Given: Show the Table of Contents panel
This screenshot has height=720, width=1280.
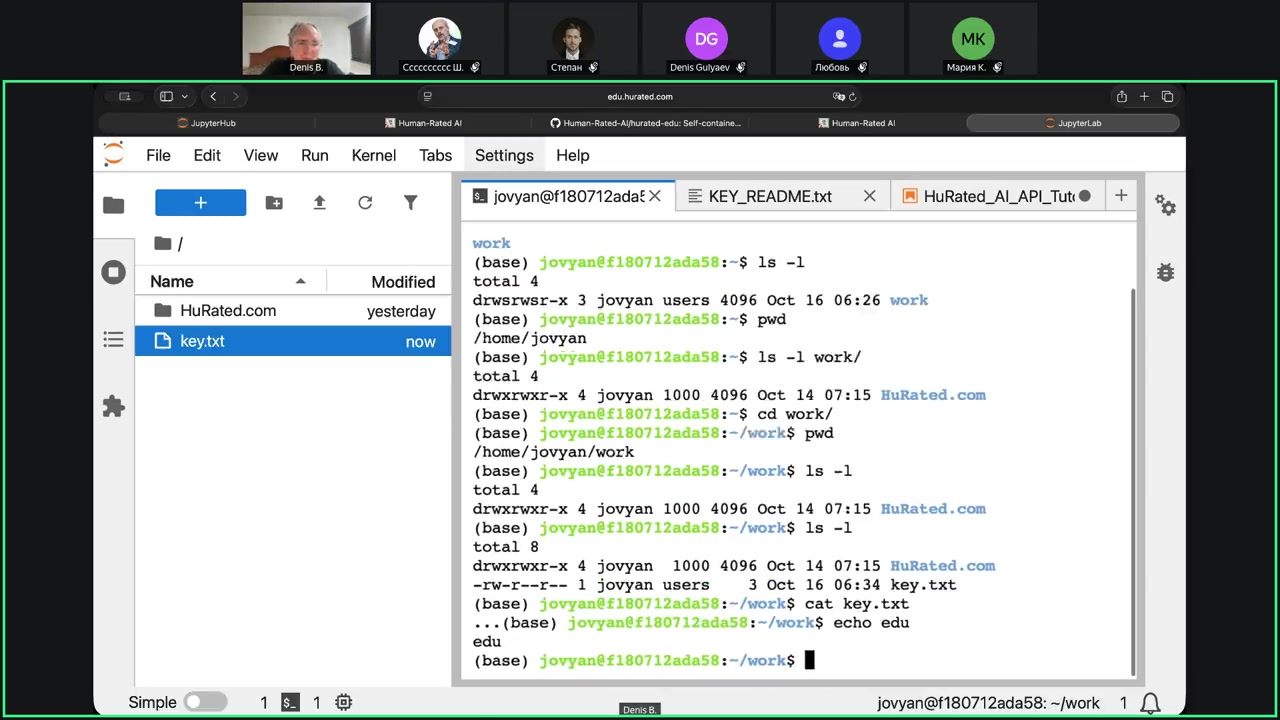Looking at the screenshot, I should coord(113,340).
